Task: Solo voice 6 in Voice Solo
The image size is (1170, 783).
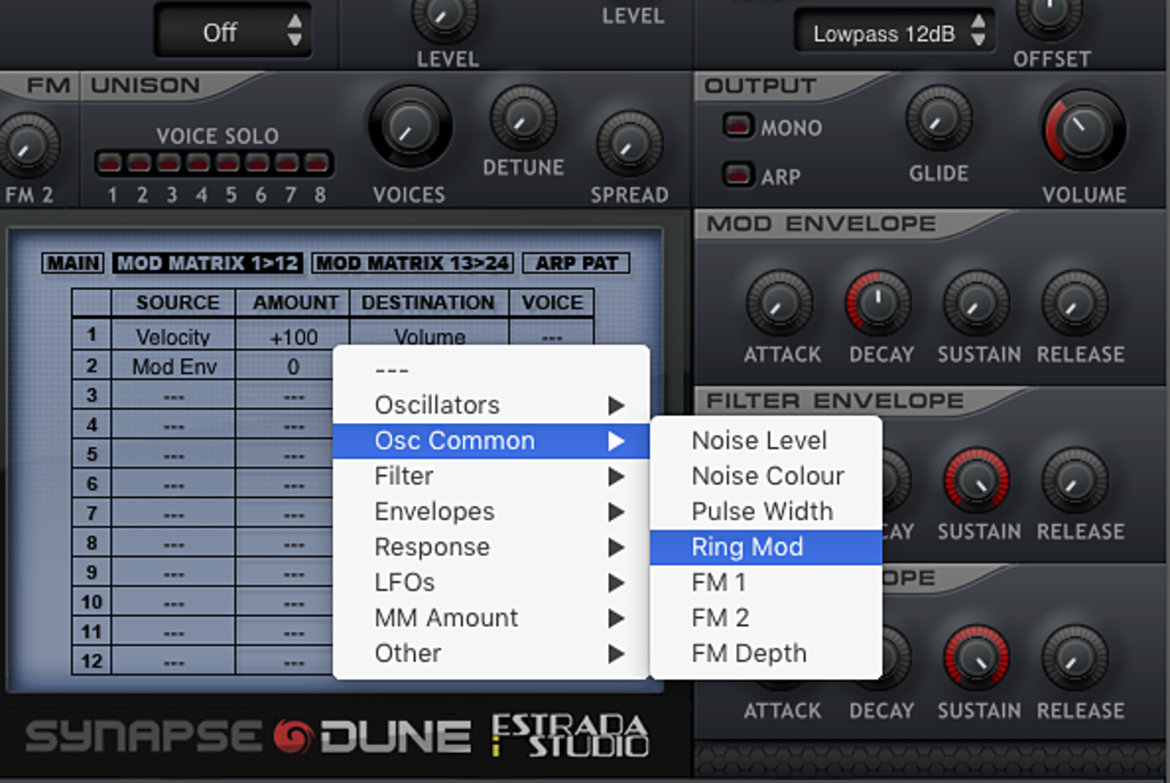Action: tap(257, 162)
